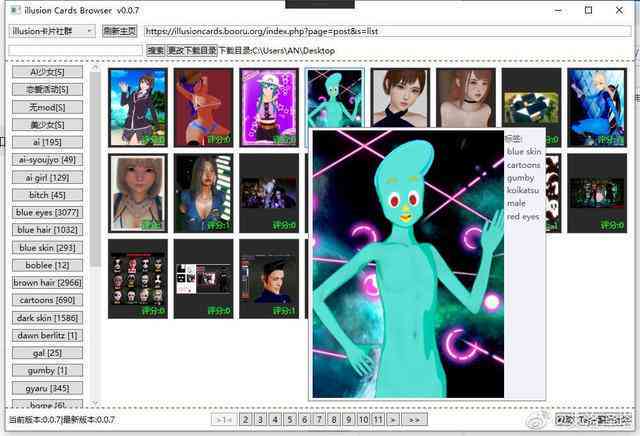
Task: Open the dark card with yellow-green scene
Action: pos(531,98)
